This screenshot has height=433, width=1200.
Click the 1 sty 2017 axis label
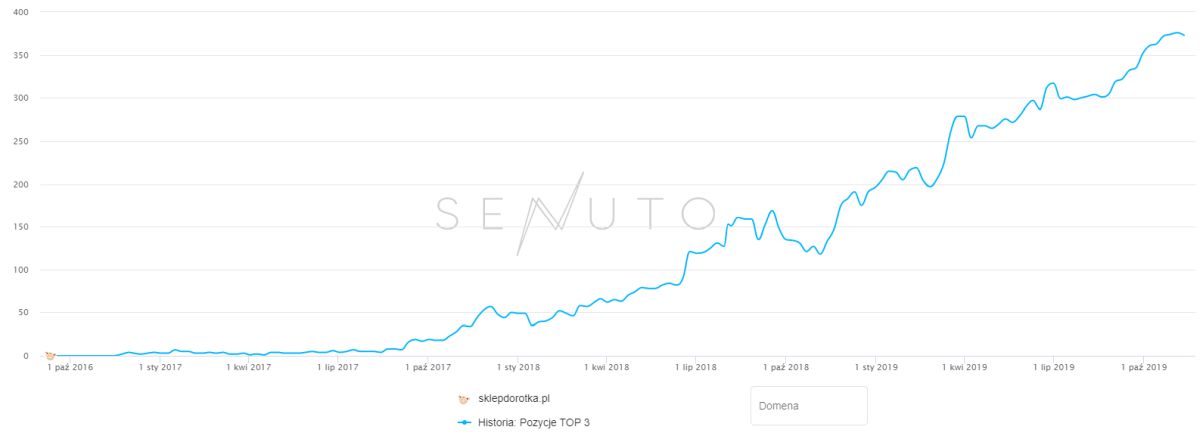(160, 368)
